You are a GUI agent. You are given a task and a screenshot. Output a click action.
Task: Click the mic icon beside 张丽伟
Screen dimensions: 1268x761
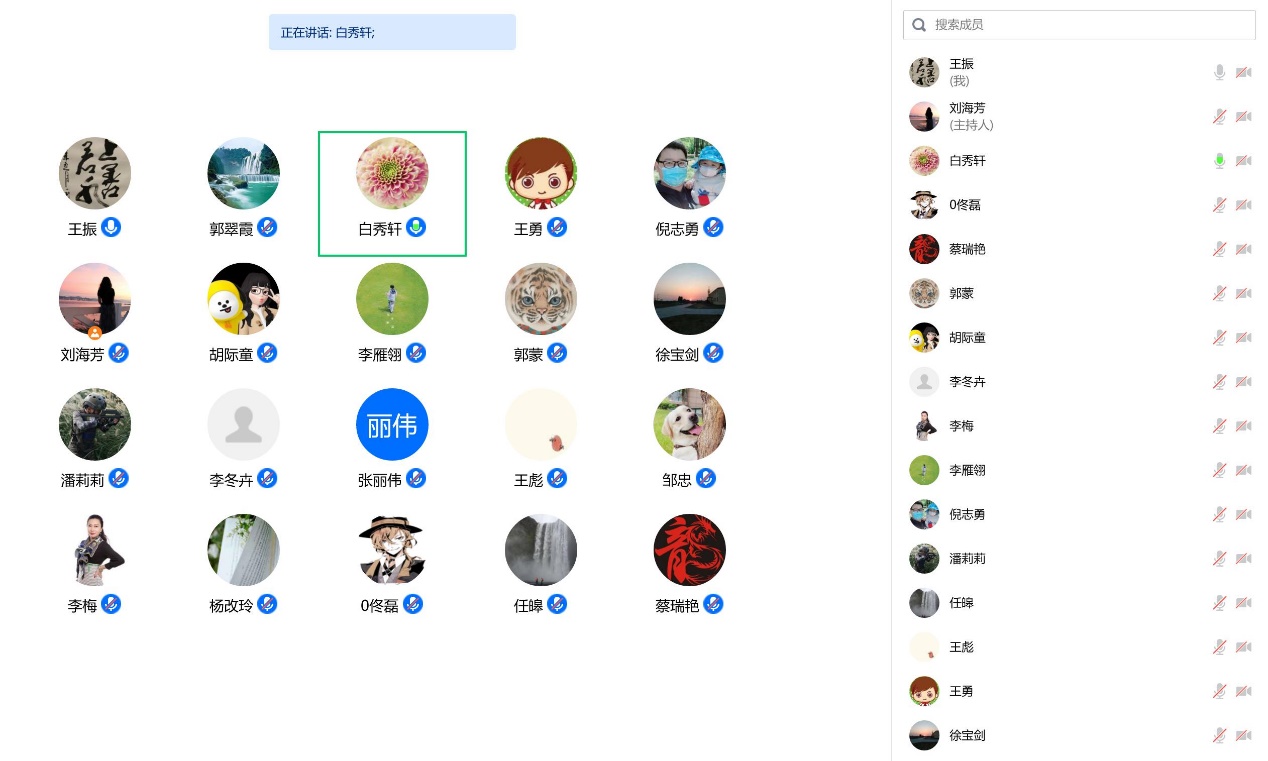click(416, 478)
